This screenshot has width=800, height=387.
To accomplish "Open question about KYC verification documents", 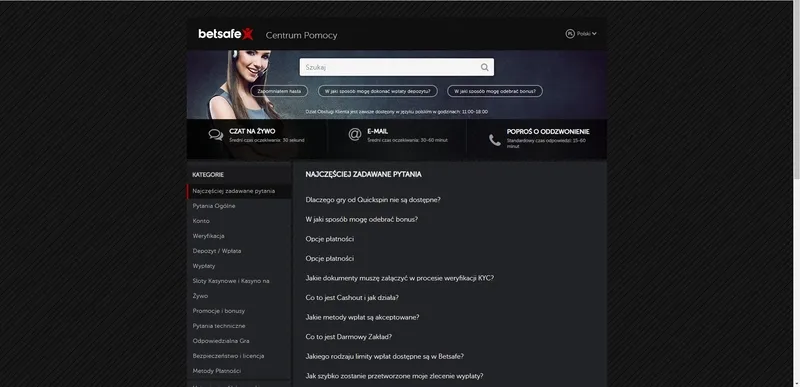I will (x=399, y=278).
